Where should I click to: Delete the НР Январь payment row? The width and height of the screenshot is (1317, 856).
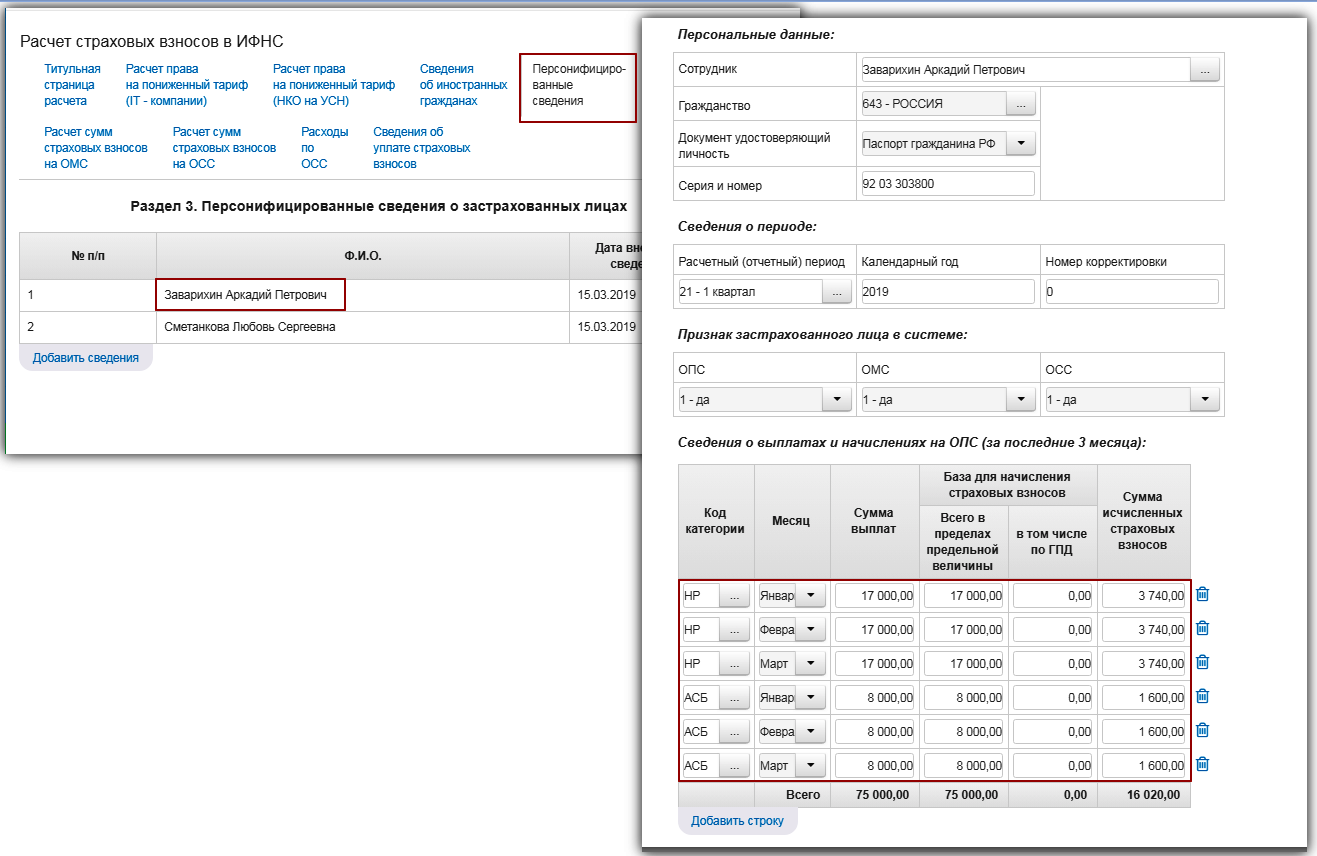tap(1203, 594)
